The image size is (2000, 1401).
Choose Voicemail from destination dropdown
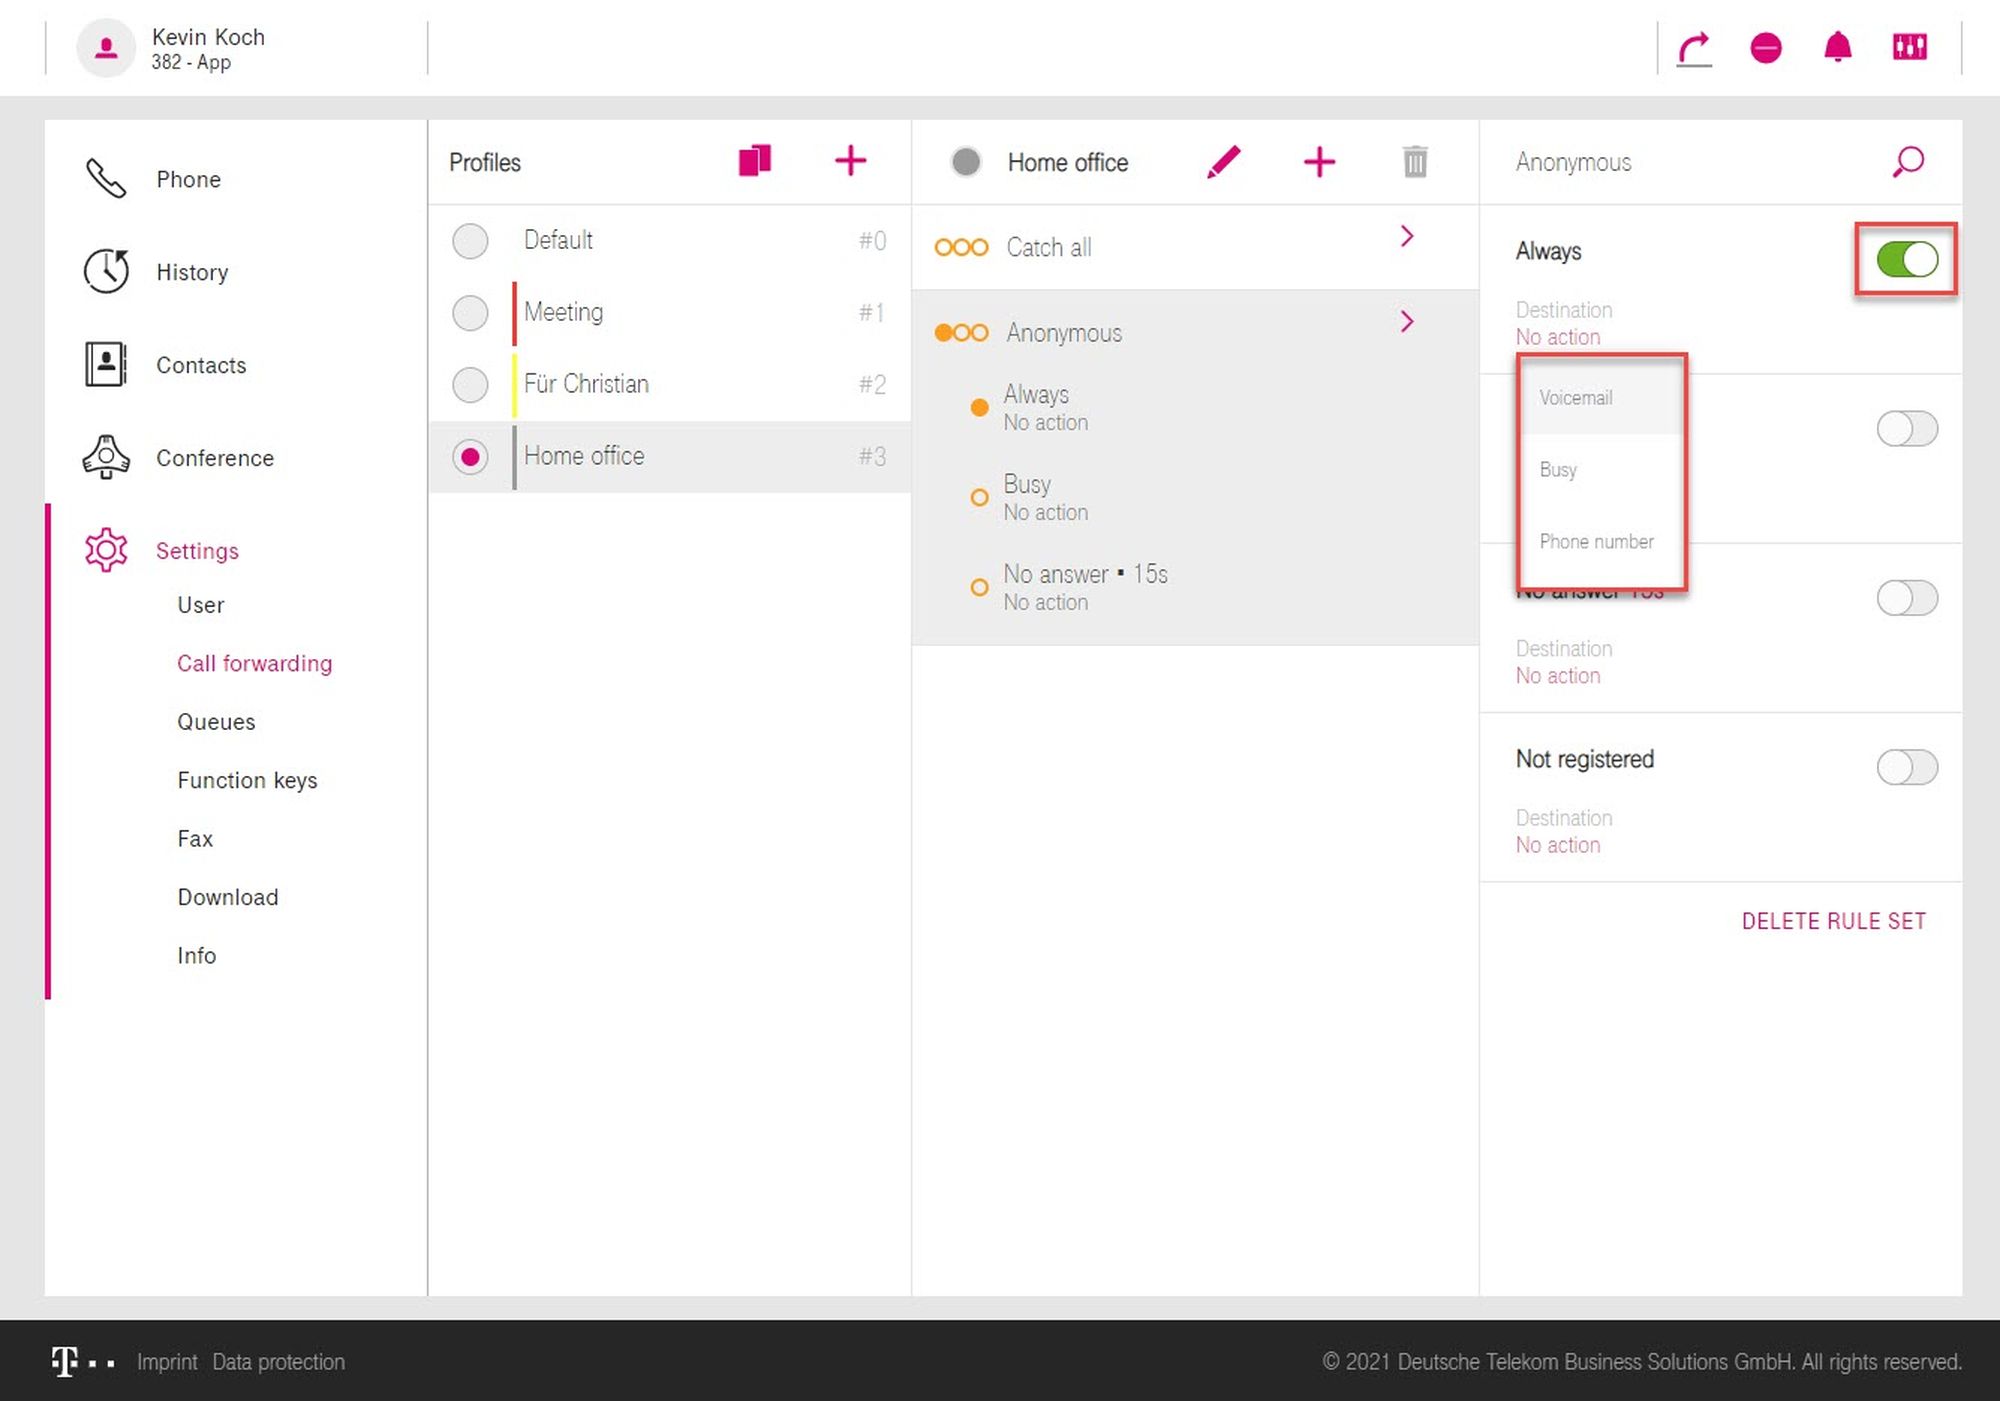coord(1576,398)
